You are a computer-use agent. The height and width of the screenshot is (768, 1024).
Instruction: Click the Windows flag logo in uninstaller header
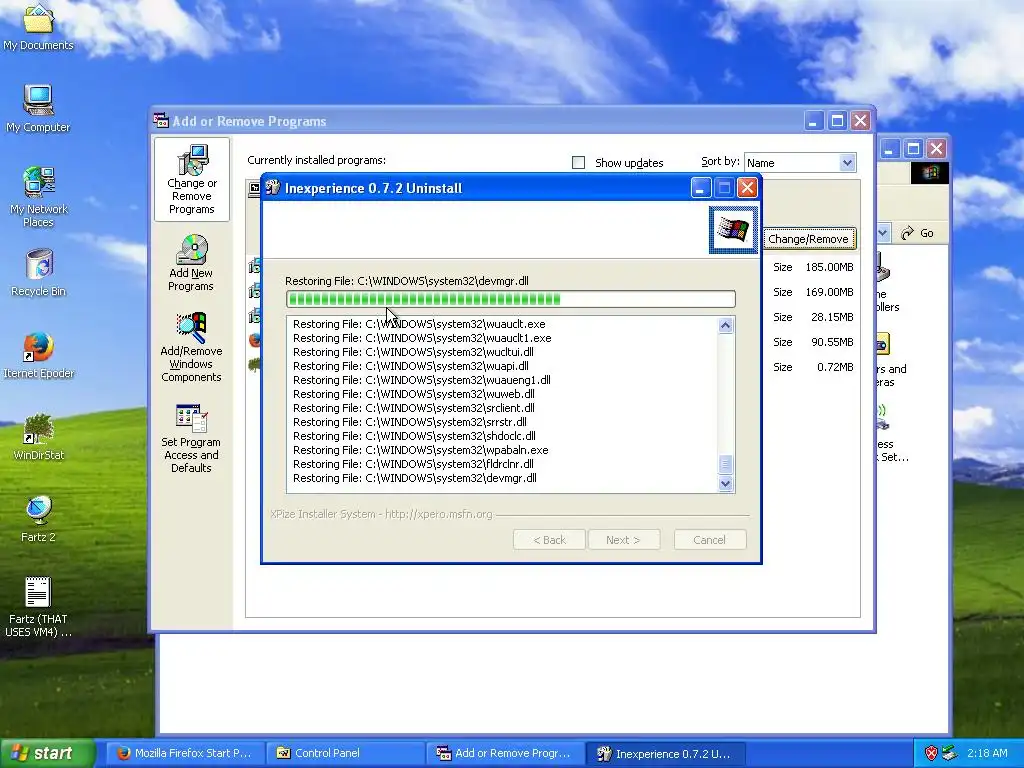[x=733, y=229]
